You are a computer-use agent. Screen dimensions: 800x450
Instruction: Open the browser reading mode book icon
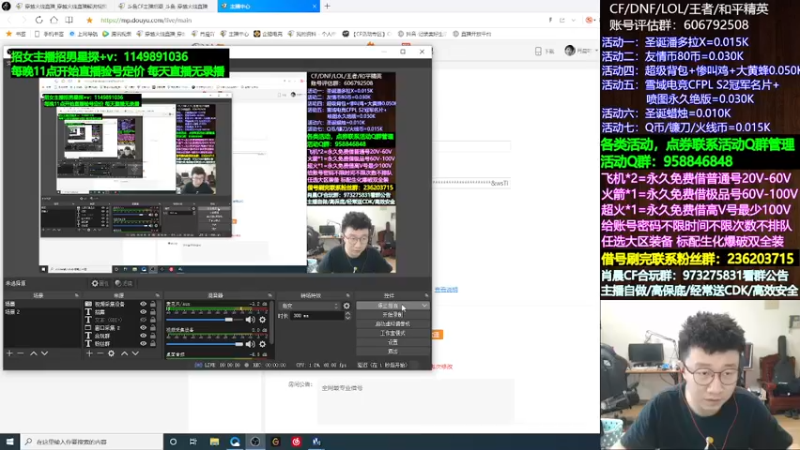click(69, 20)
